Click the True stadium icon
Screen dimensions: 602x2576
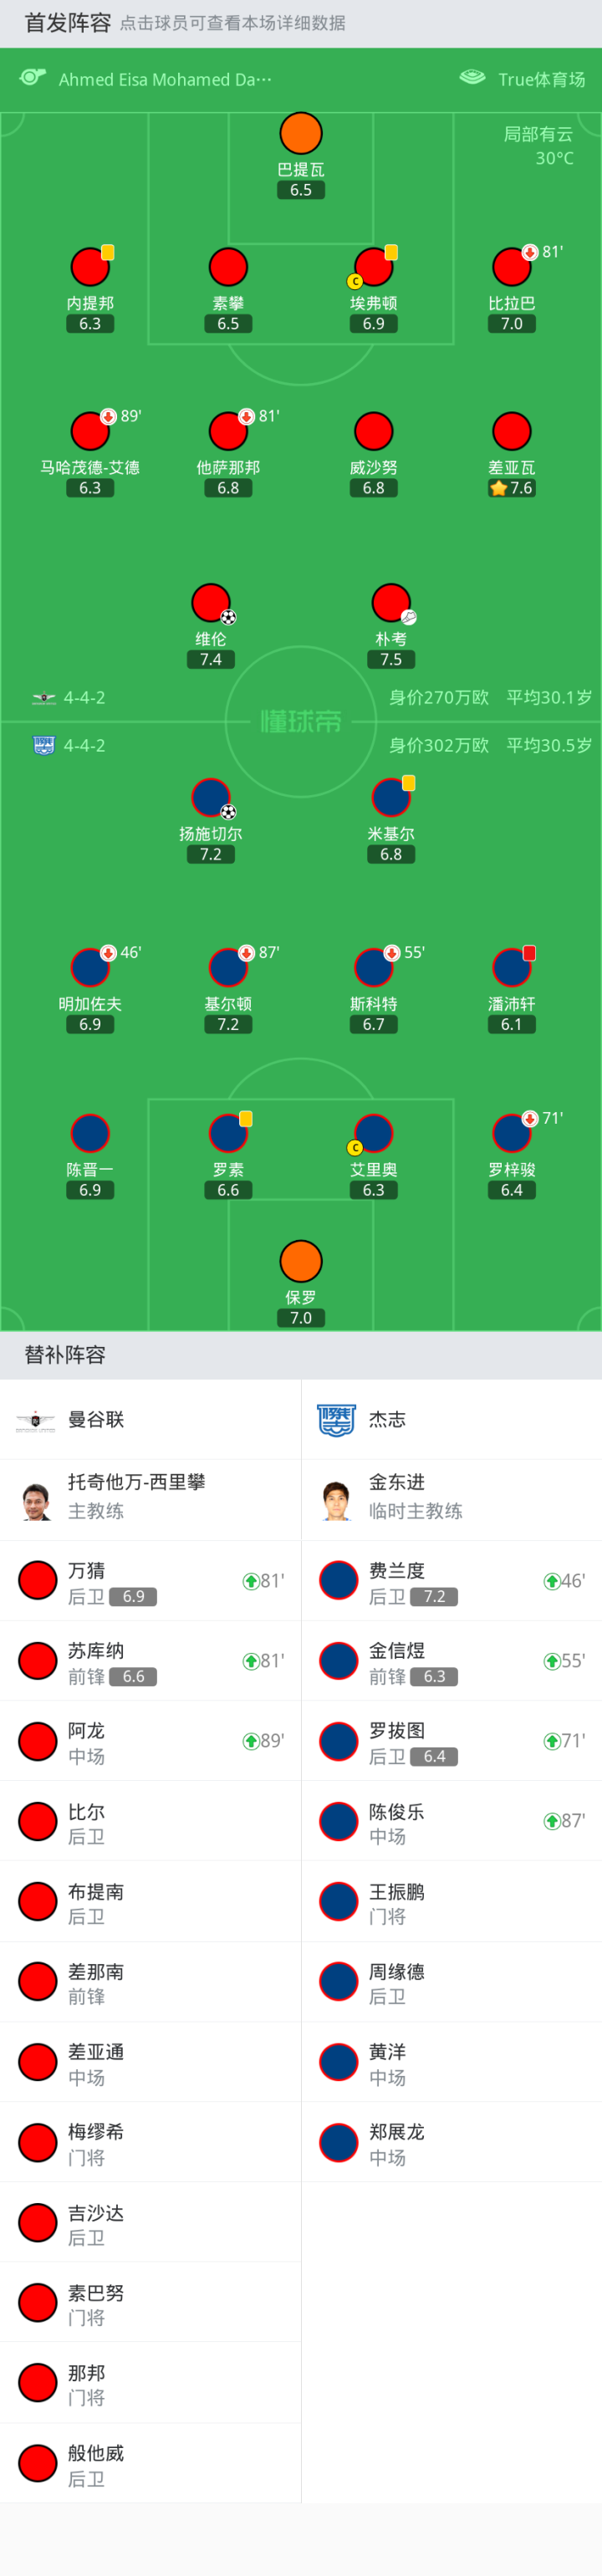(472, 78)
